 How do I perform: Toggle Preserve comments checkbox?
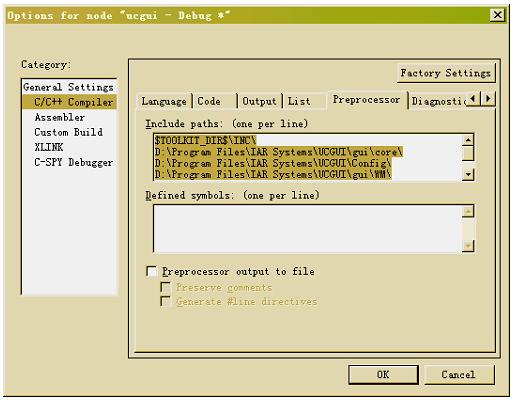click(x=166, y=287)
